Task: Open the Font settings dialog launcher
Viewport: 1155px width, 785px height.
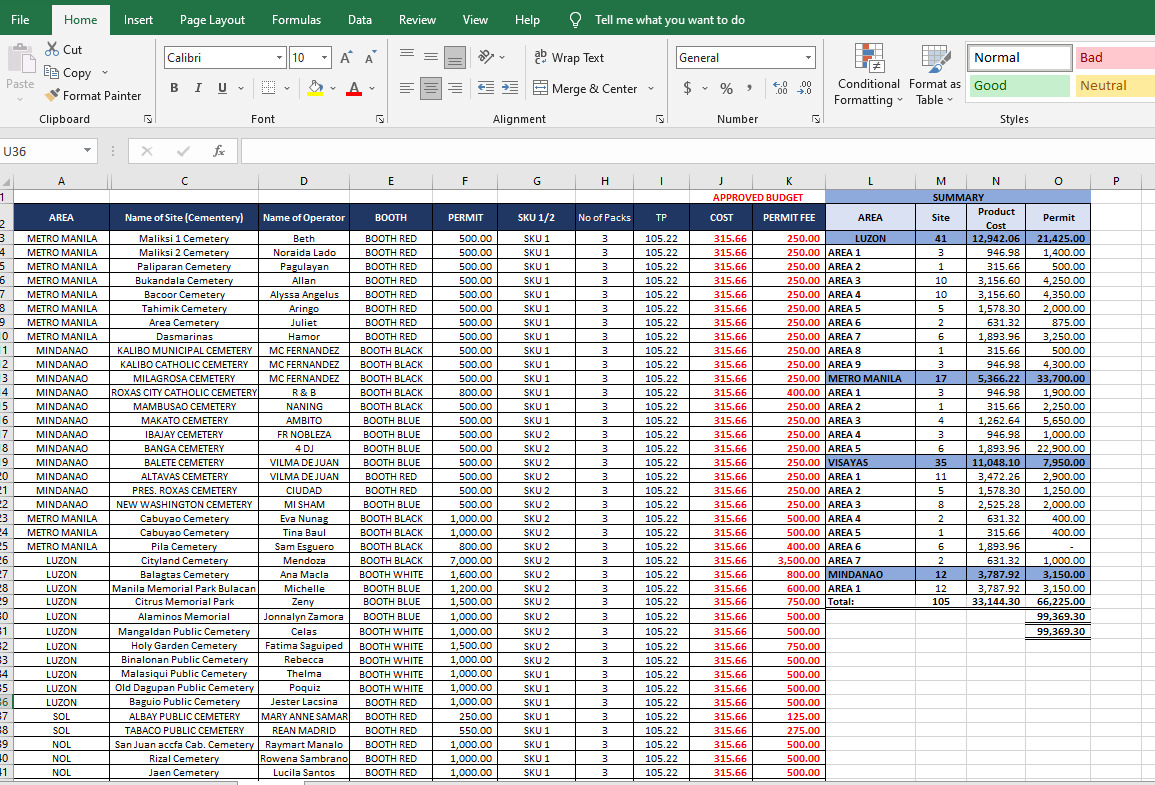Action: (x=380, y=119)
